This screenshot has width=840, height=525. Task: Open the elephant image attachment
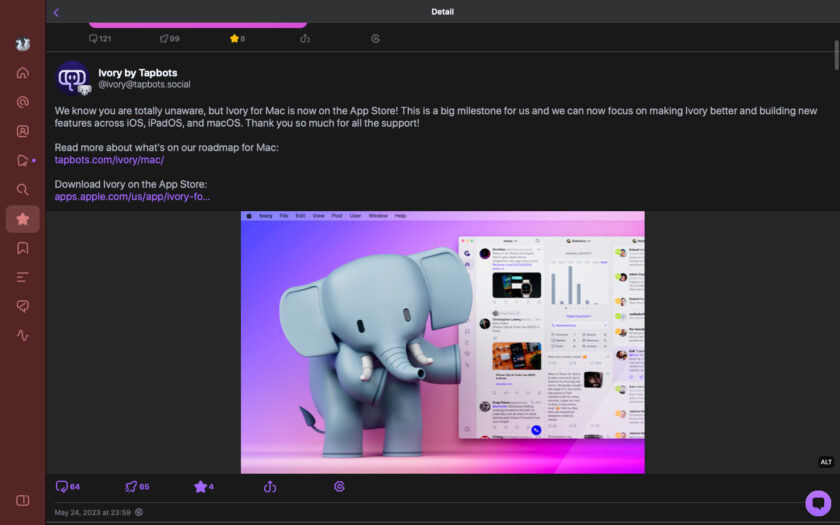coord(442,342)
